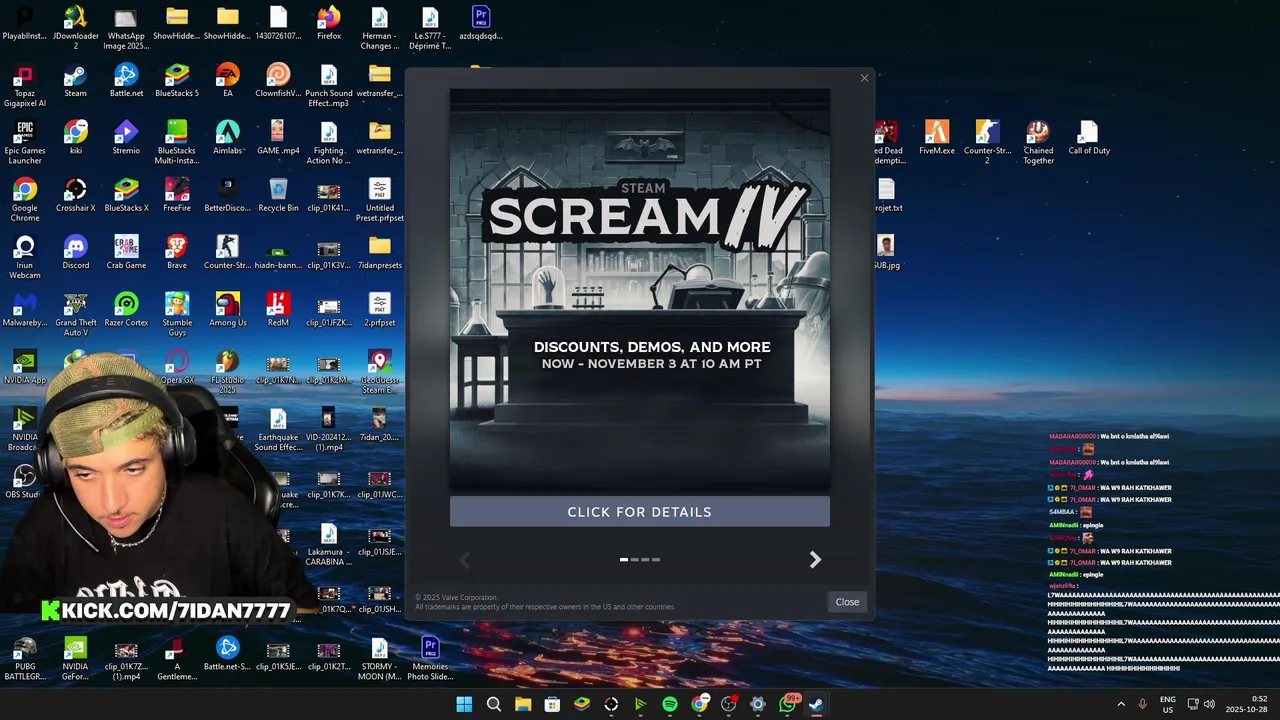Open taskbar Search
This screenshot has width=1280, height=720.
click(494, 704)
